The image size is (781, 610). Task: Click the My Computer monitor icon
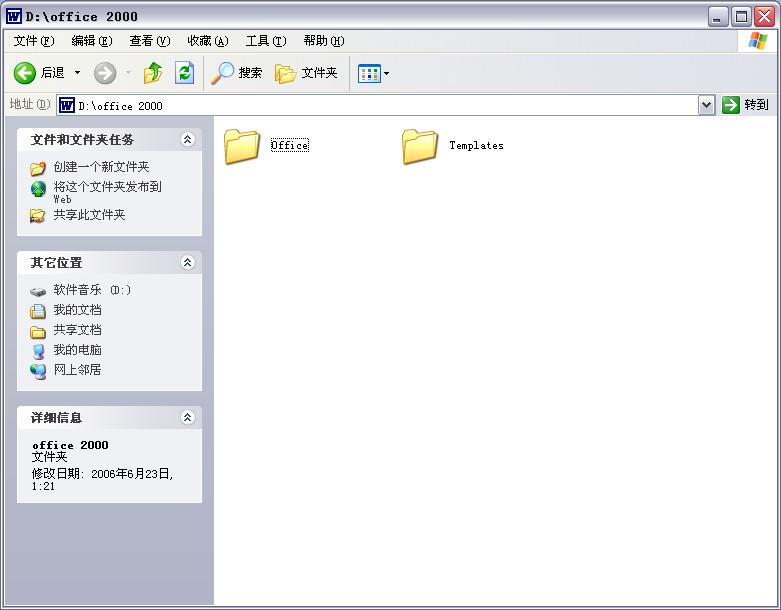[x=38, y=351]
